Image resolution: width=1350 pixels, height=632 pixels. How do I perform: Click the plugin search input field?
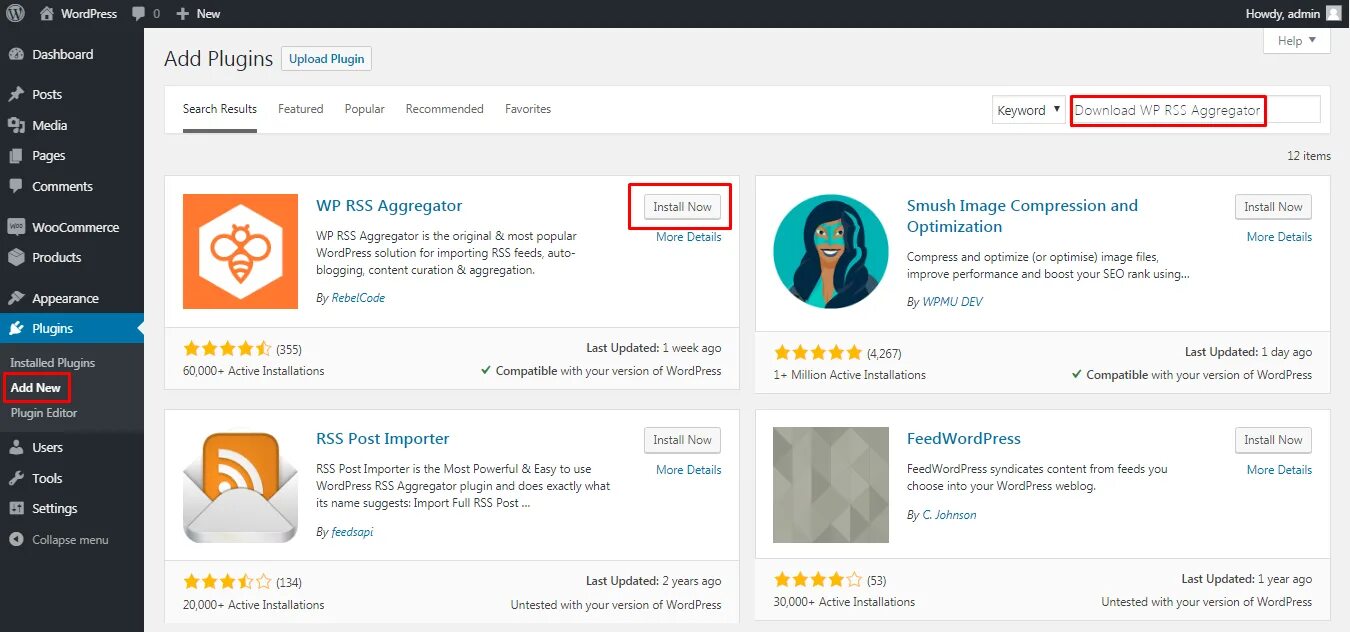click(x=1196, y=110)
